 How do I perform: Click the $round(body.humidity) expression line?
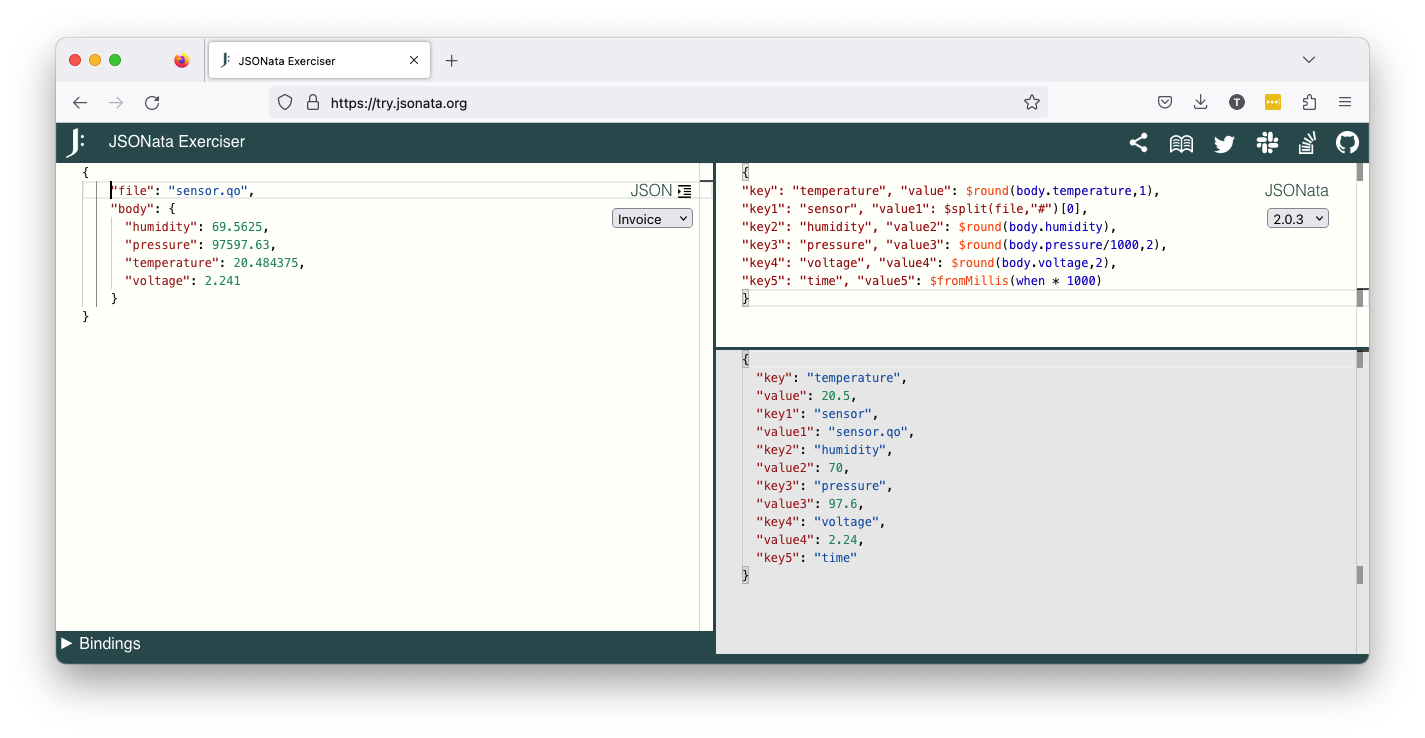(929, 226)
